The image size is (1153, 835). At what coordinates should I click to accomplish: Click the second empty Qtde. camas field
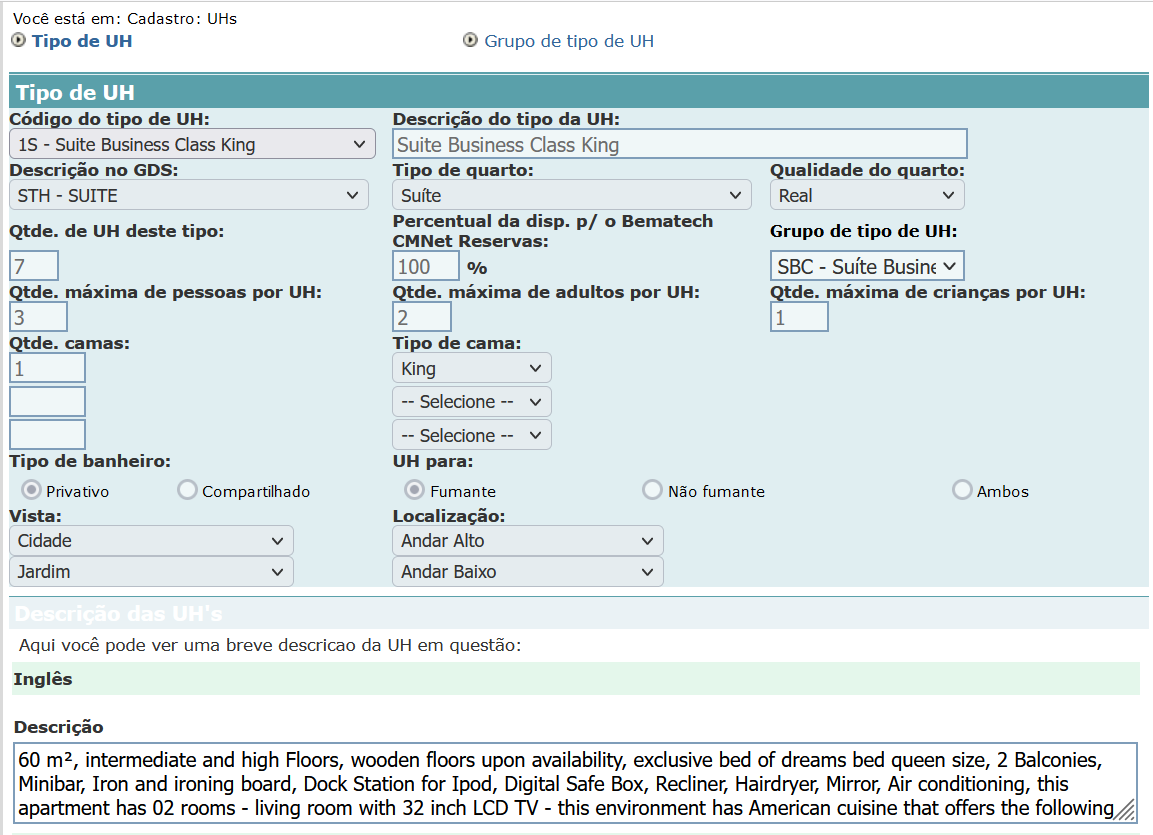point(47,401)
